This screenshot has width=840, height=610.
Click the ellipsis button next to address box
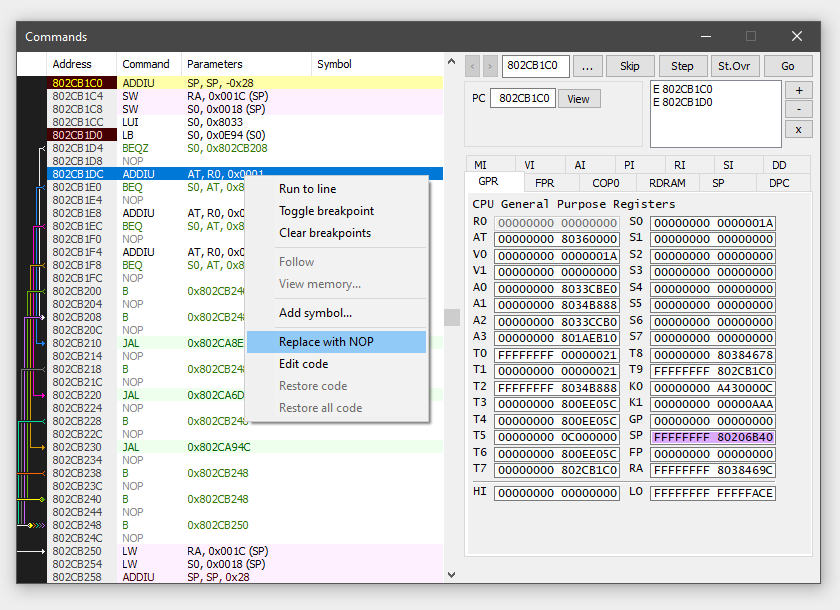pos(587,67)
